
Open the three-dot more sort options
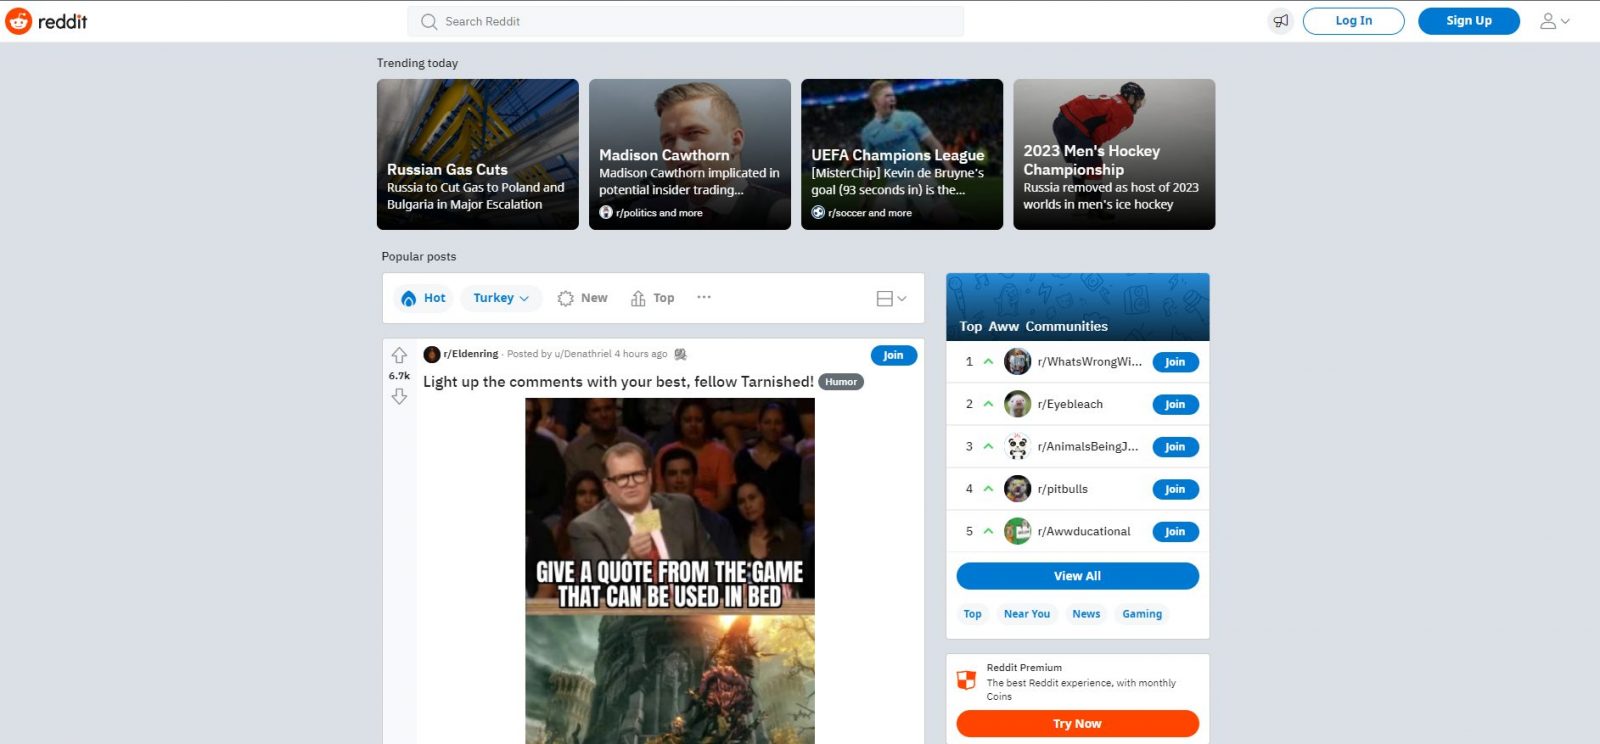click(x=704, y=298)
